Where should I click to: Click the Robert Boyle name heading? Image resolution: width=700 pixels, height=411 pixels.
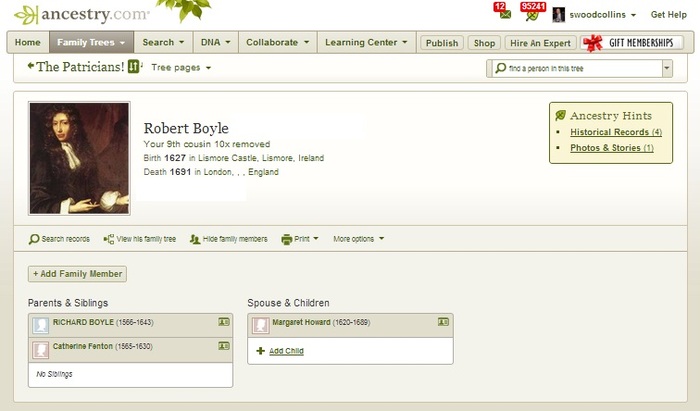(x=186, y=129)
